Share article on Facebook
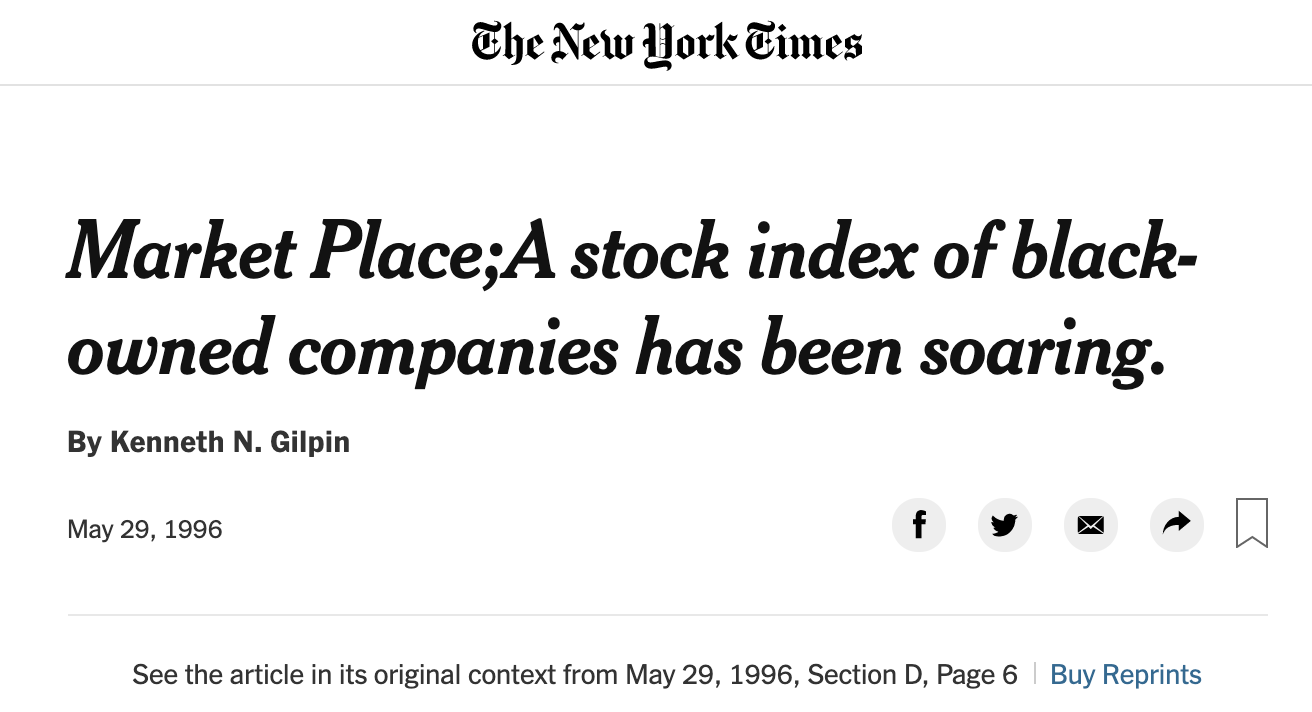This screenshot has height=712, width=1312. tap(918, 525)
